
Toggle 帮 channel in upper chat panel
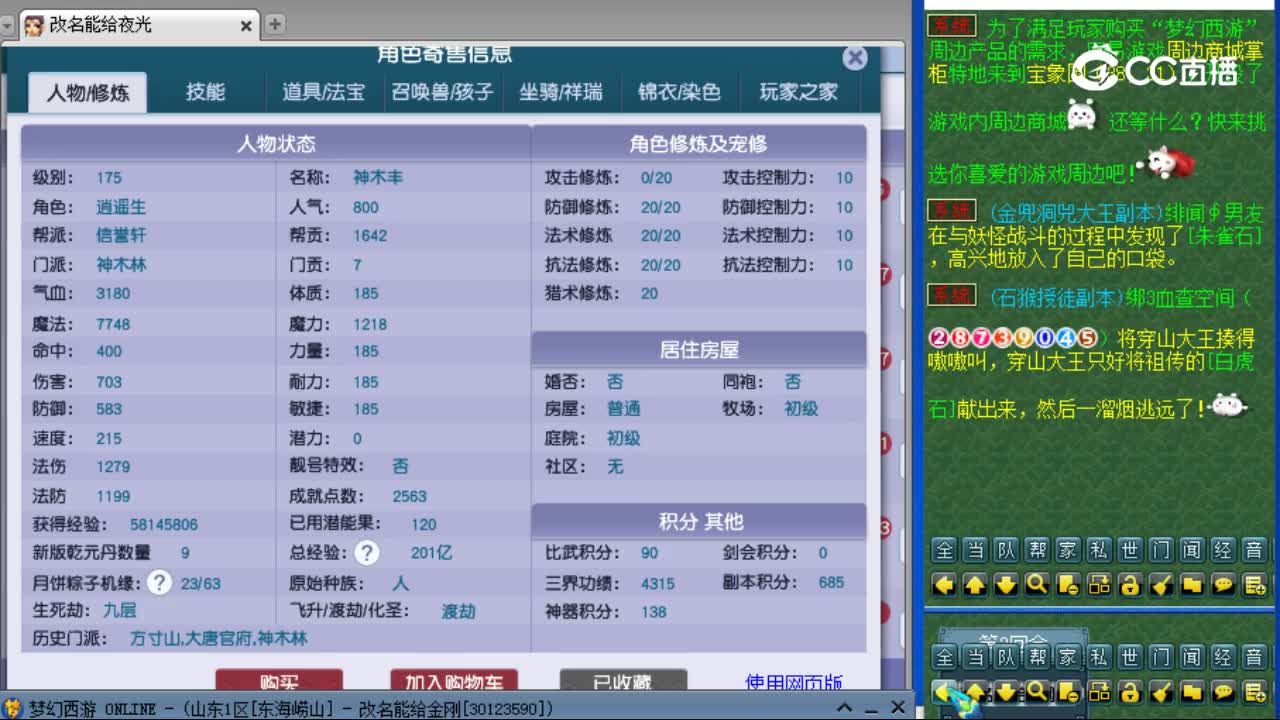(1037, 550)
